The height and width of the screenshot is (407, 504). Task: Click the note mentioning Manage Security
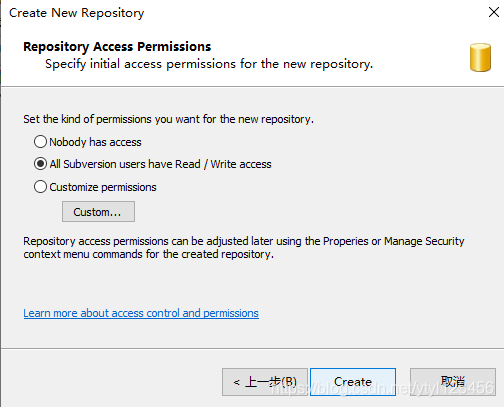(244, 241)
